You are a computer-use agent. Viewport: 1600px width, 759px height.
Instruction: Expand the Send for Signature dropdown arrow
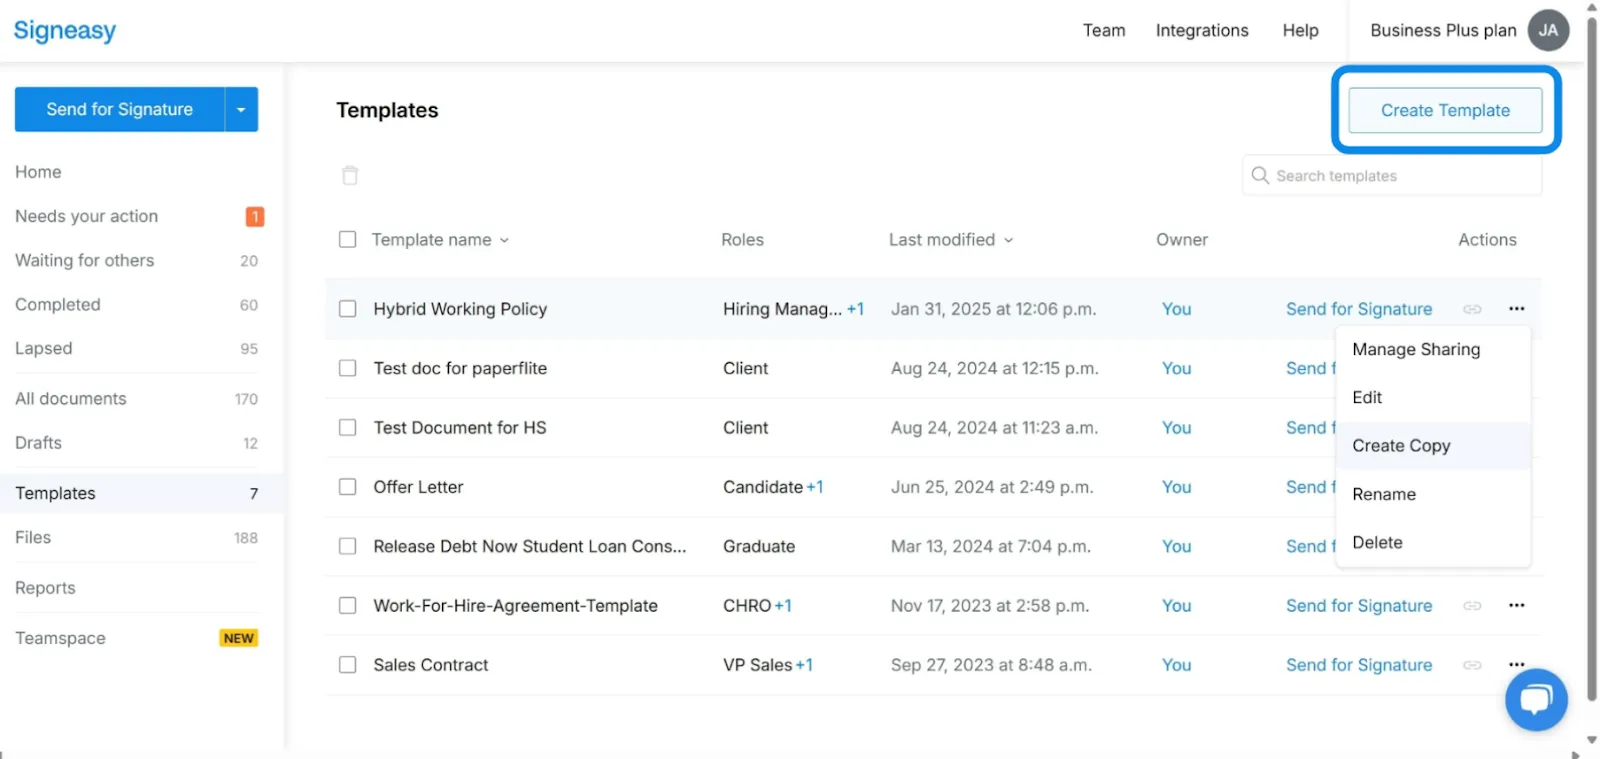point(241,110)
